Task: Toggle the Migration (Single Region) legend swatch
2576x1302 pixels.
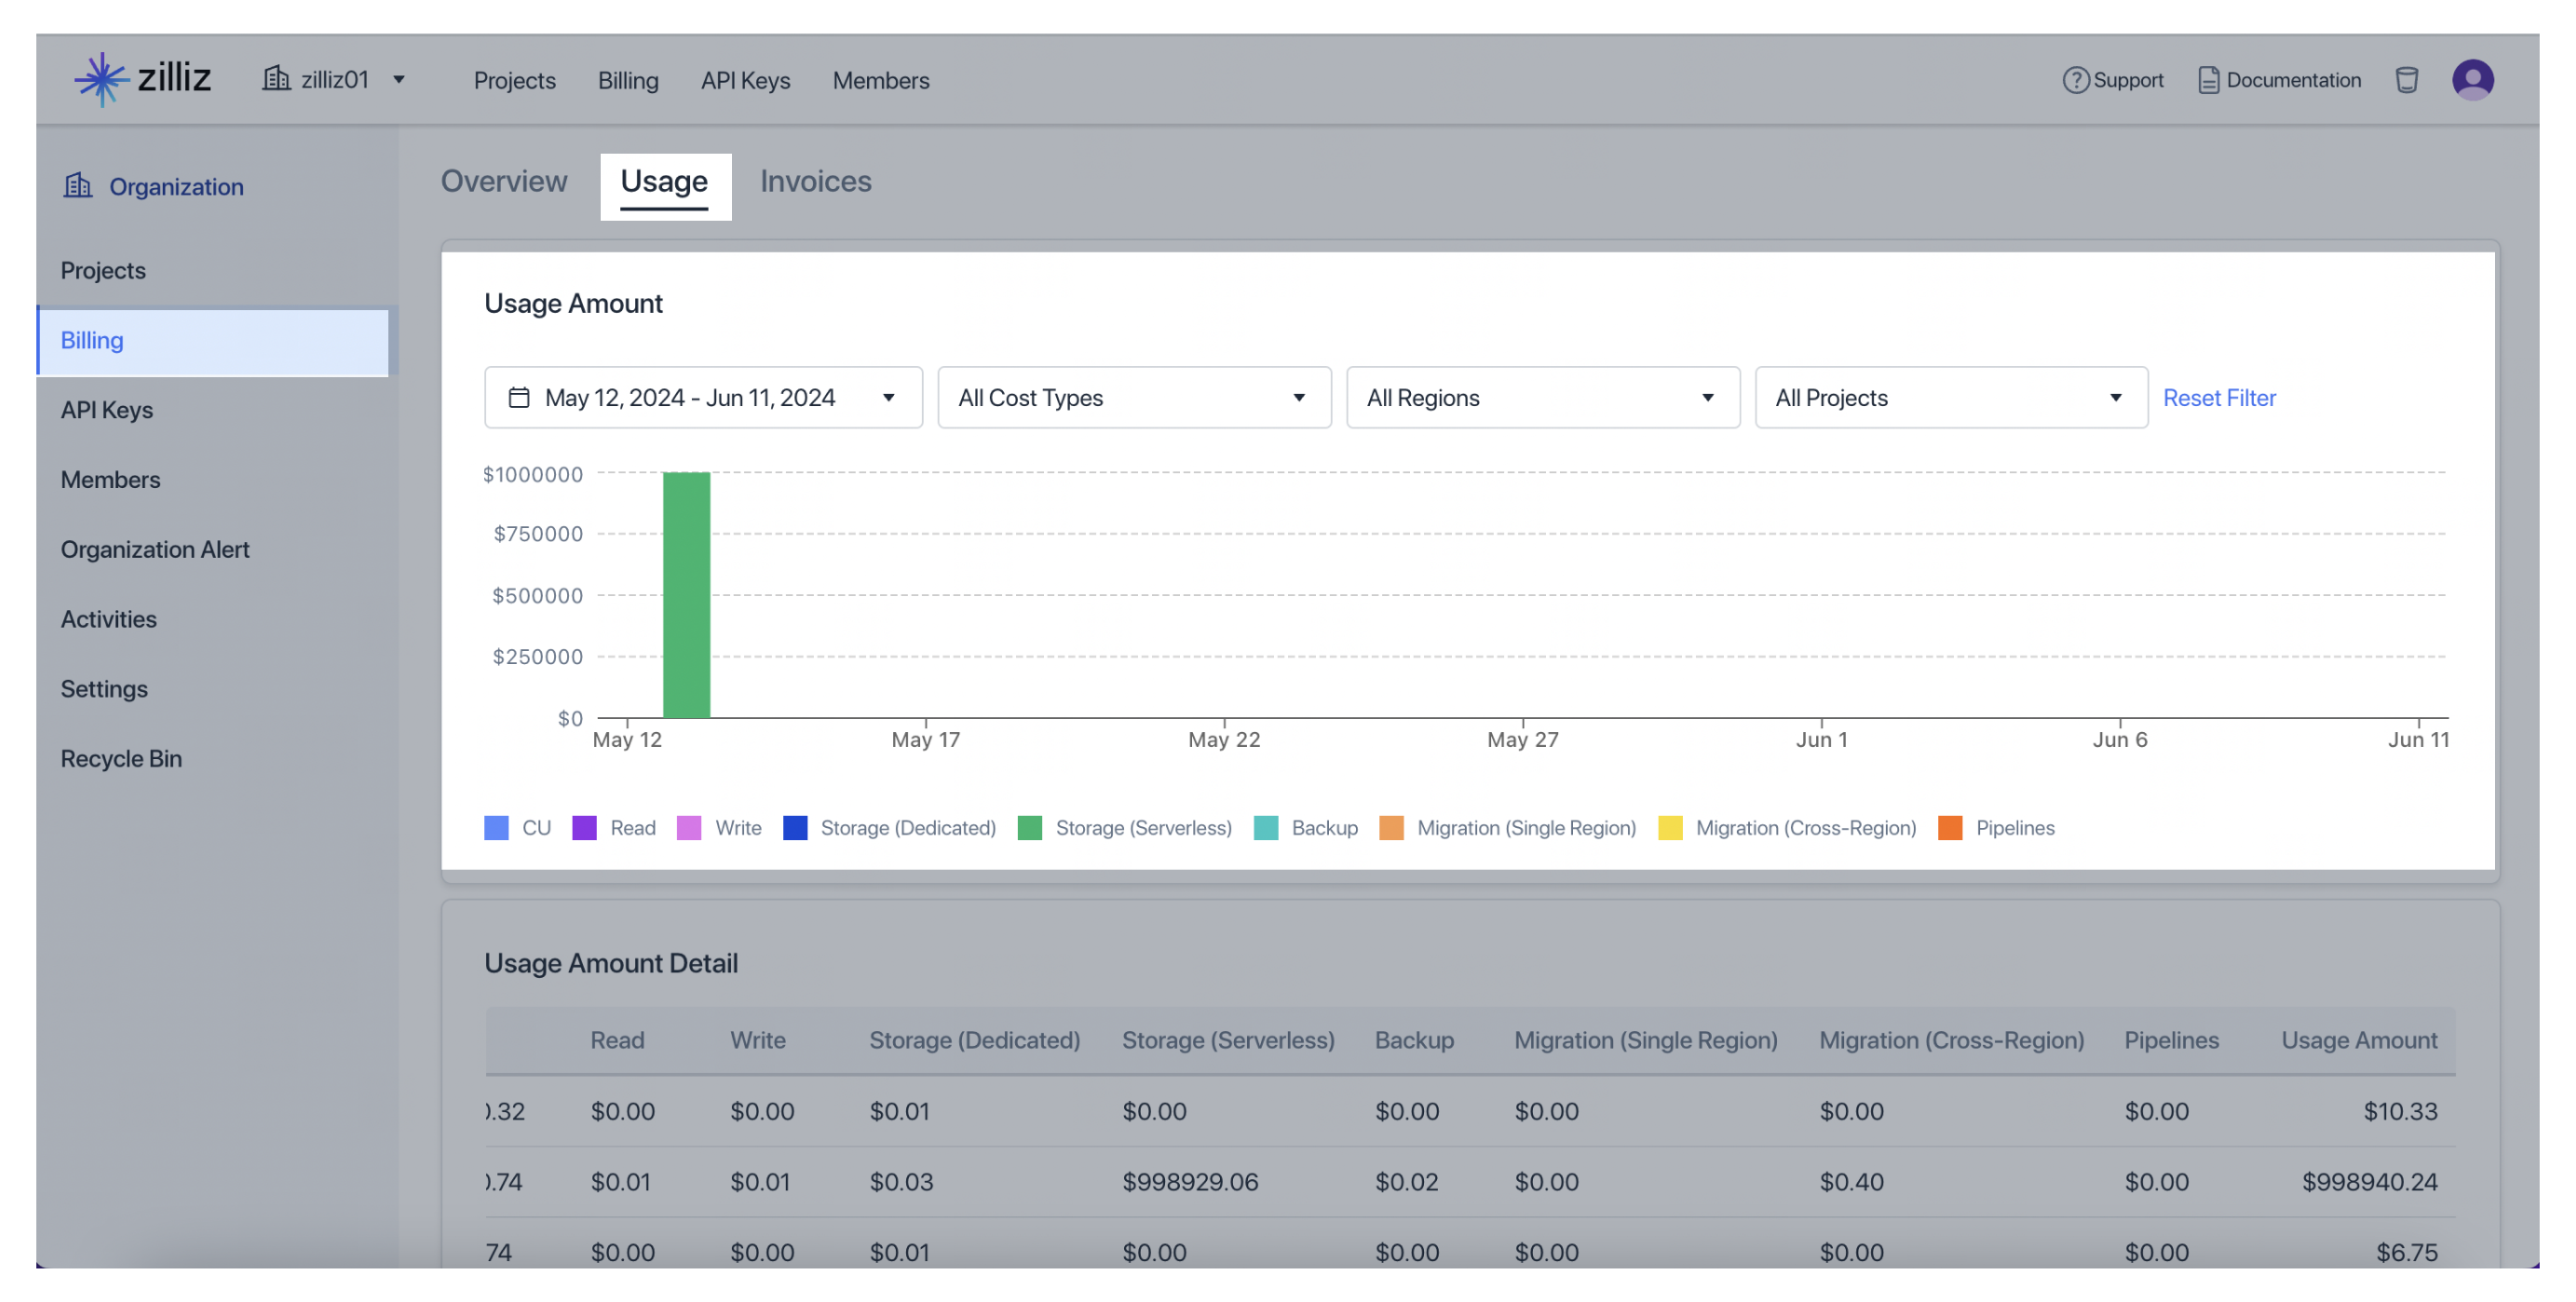Action: point(1390,827)
